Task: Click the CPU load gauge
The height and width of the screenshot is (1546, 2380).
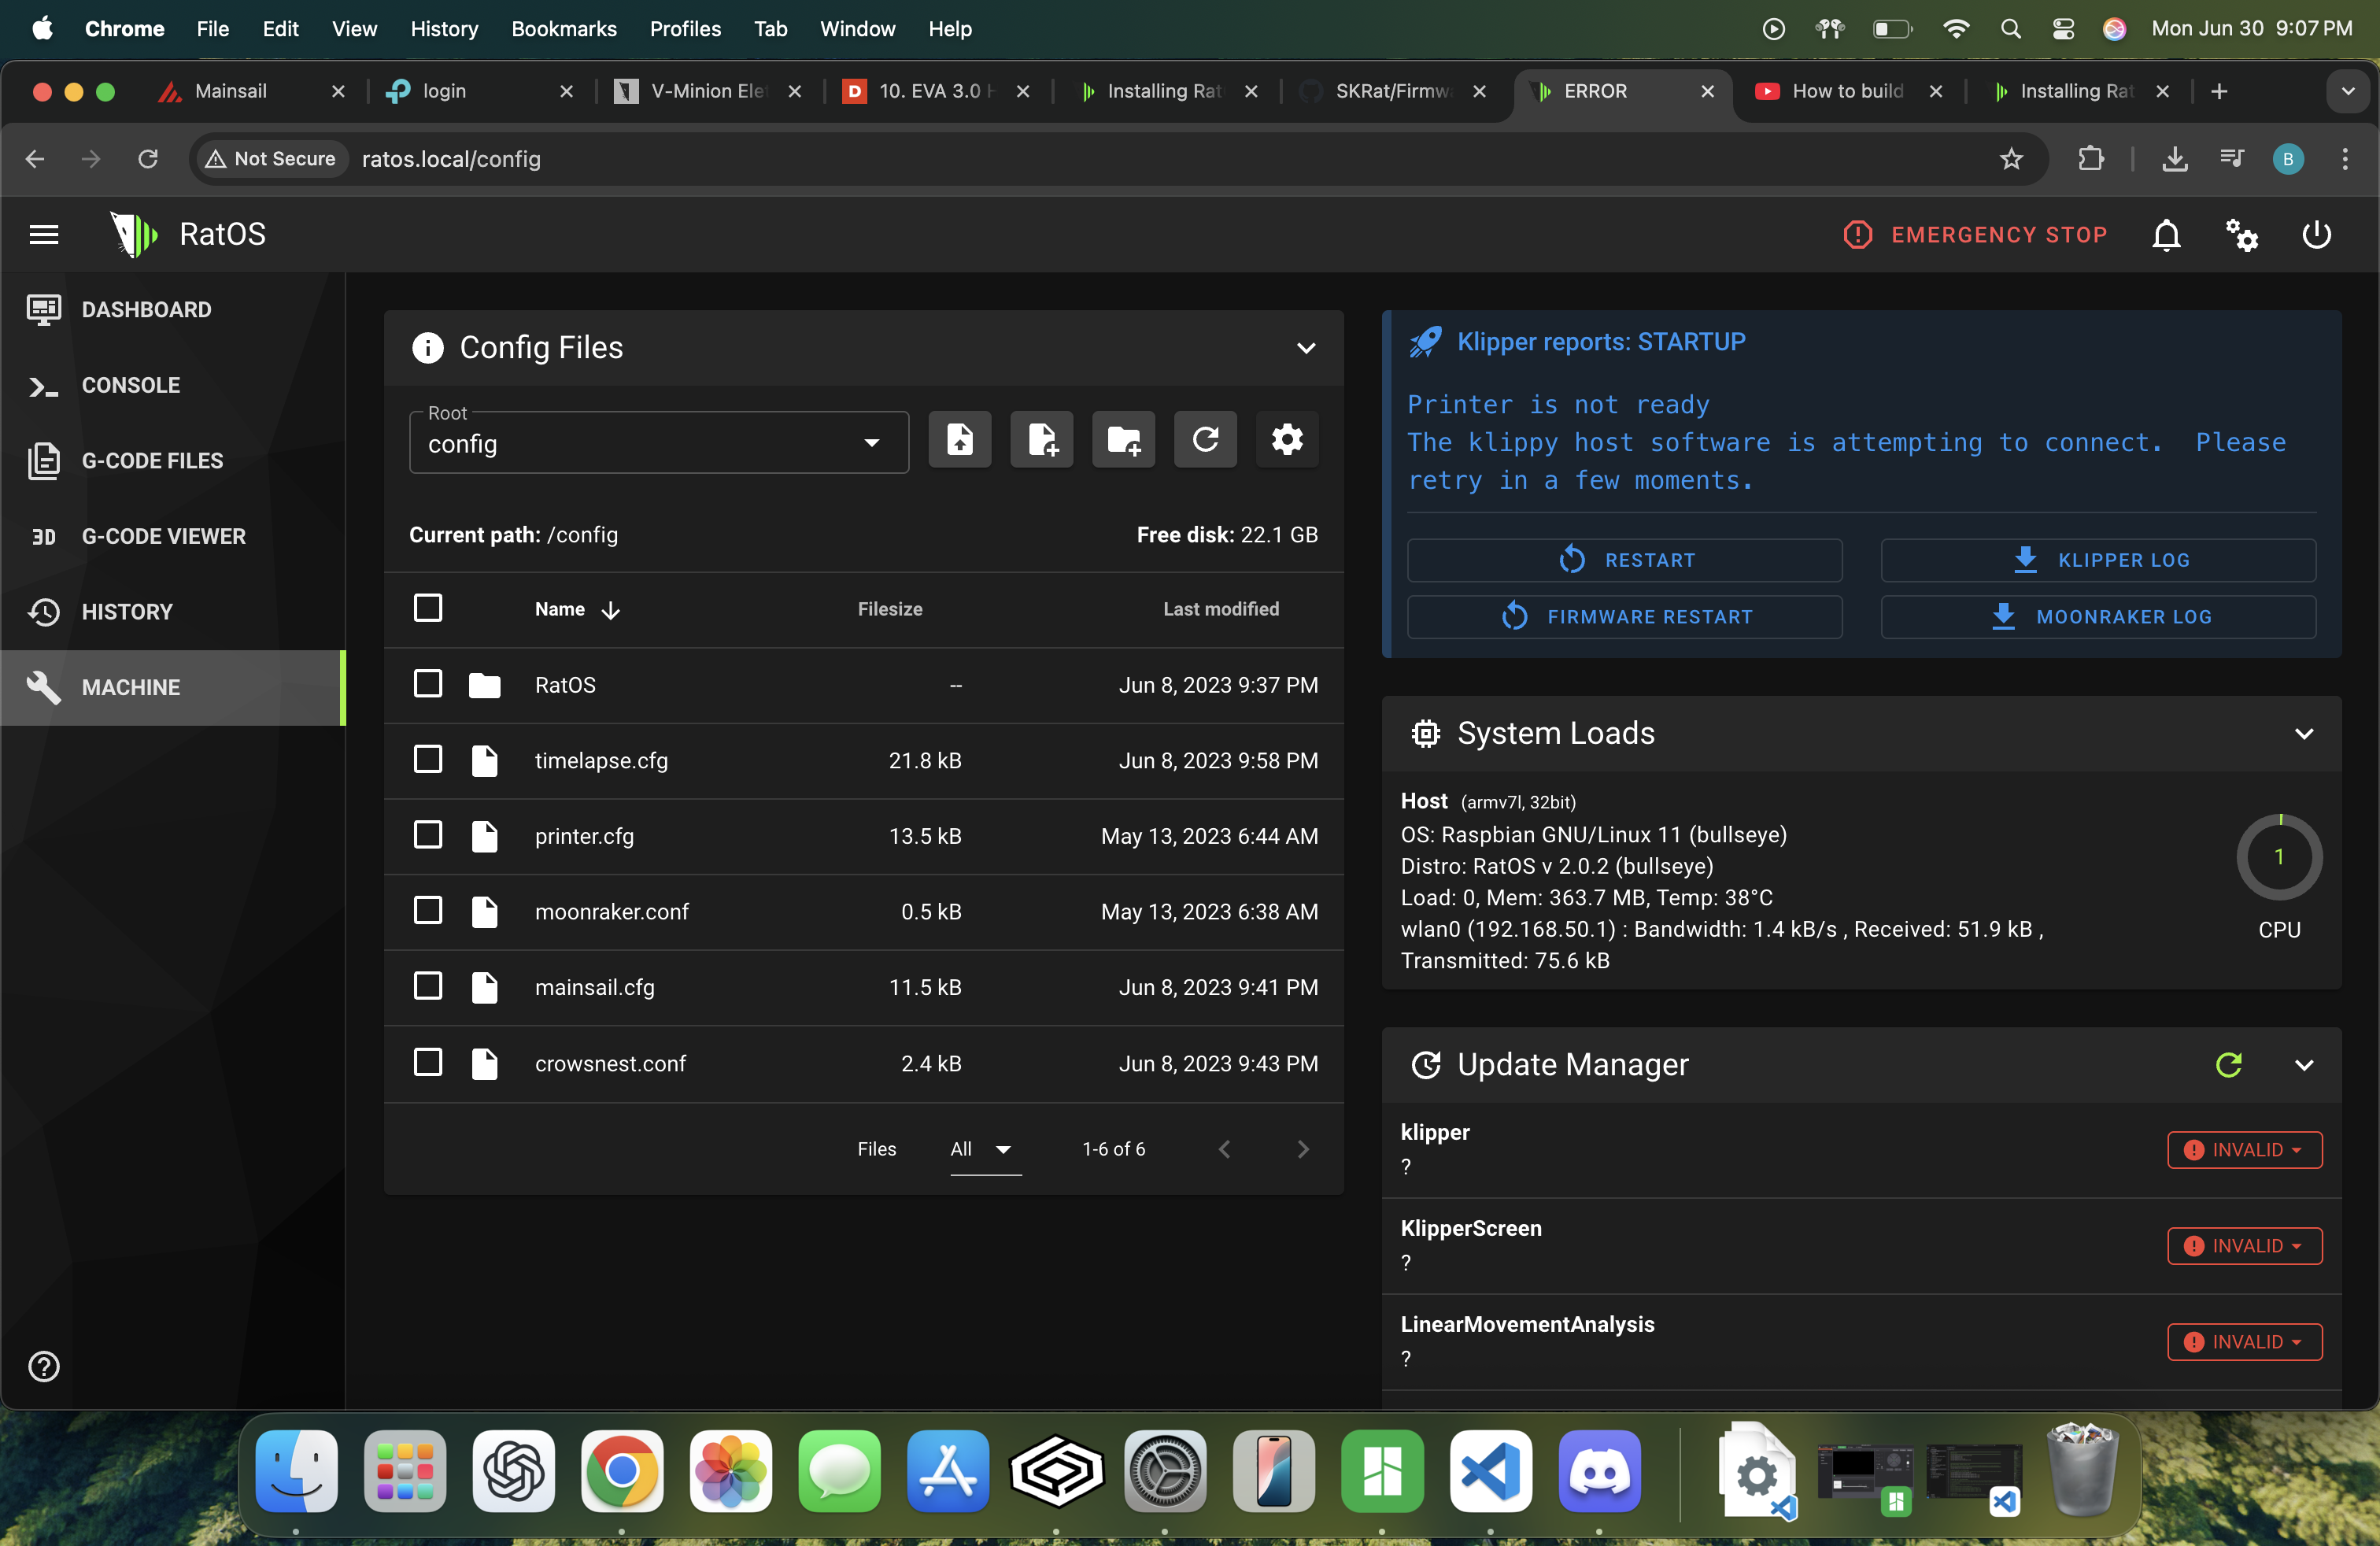Action: pos(2279,857)
